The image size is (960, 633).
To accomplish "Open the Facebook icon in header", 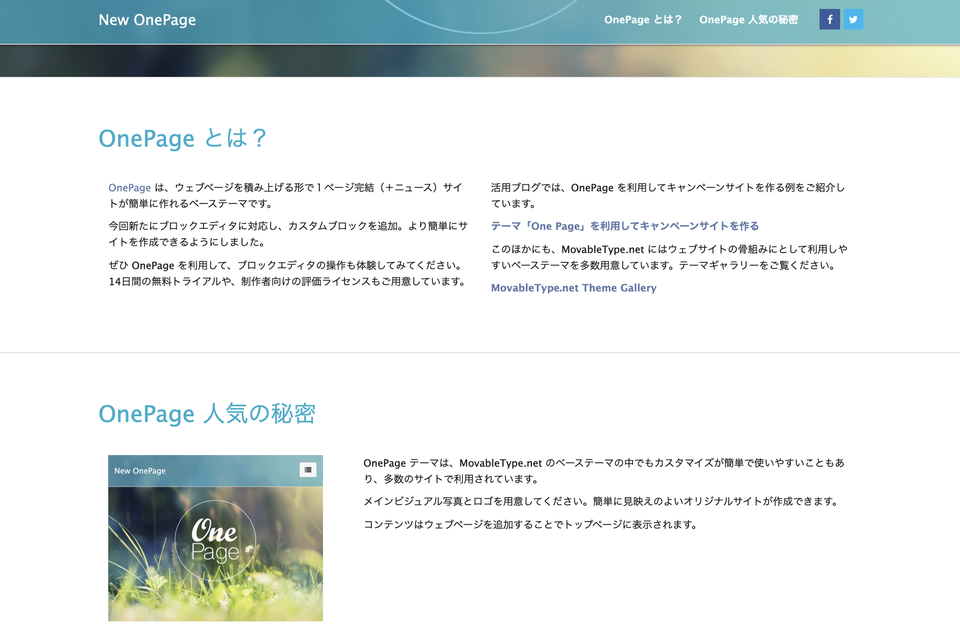I will coord(830,20).
